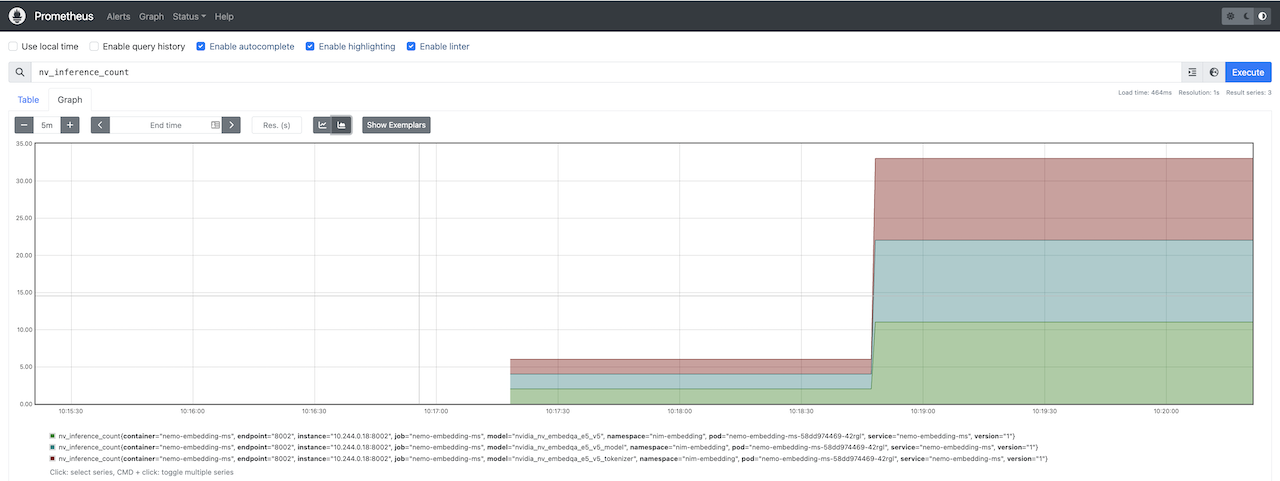This screenshot has width=1280, height=481.
Task: Open the metrics explorer globe icon
Action: coord(1214,72)
